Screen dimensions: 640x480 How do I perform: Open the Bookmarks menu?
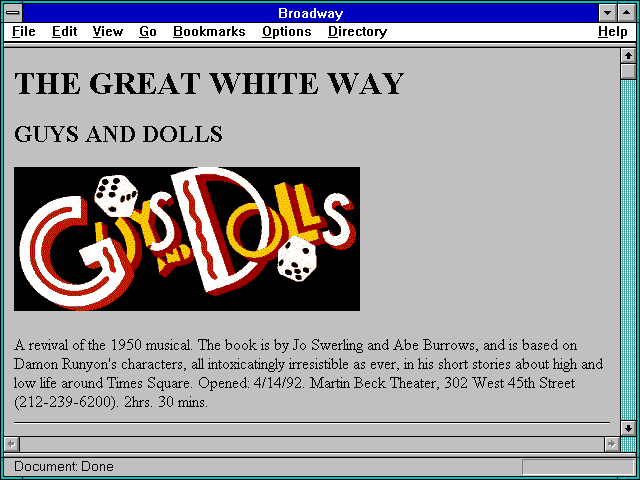coord(209,32)
